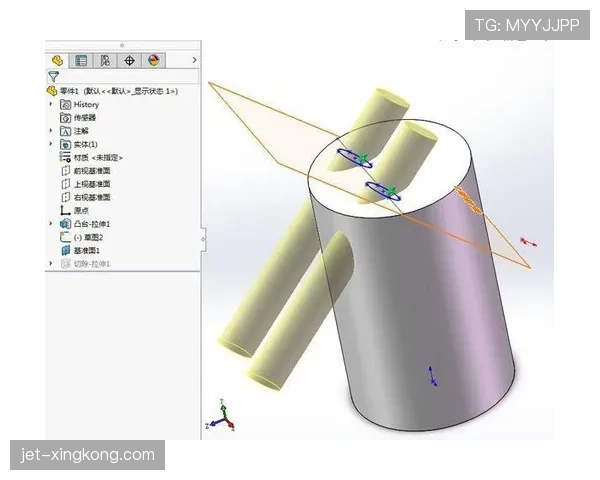Select the 传感器 sensors folder icon
This screenshot has width=600, height=480.
coord(65,118)
